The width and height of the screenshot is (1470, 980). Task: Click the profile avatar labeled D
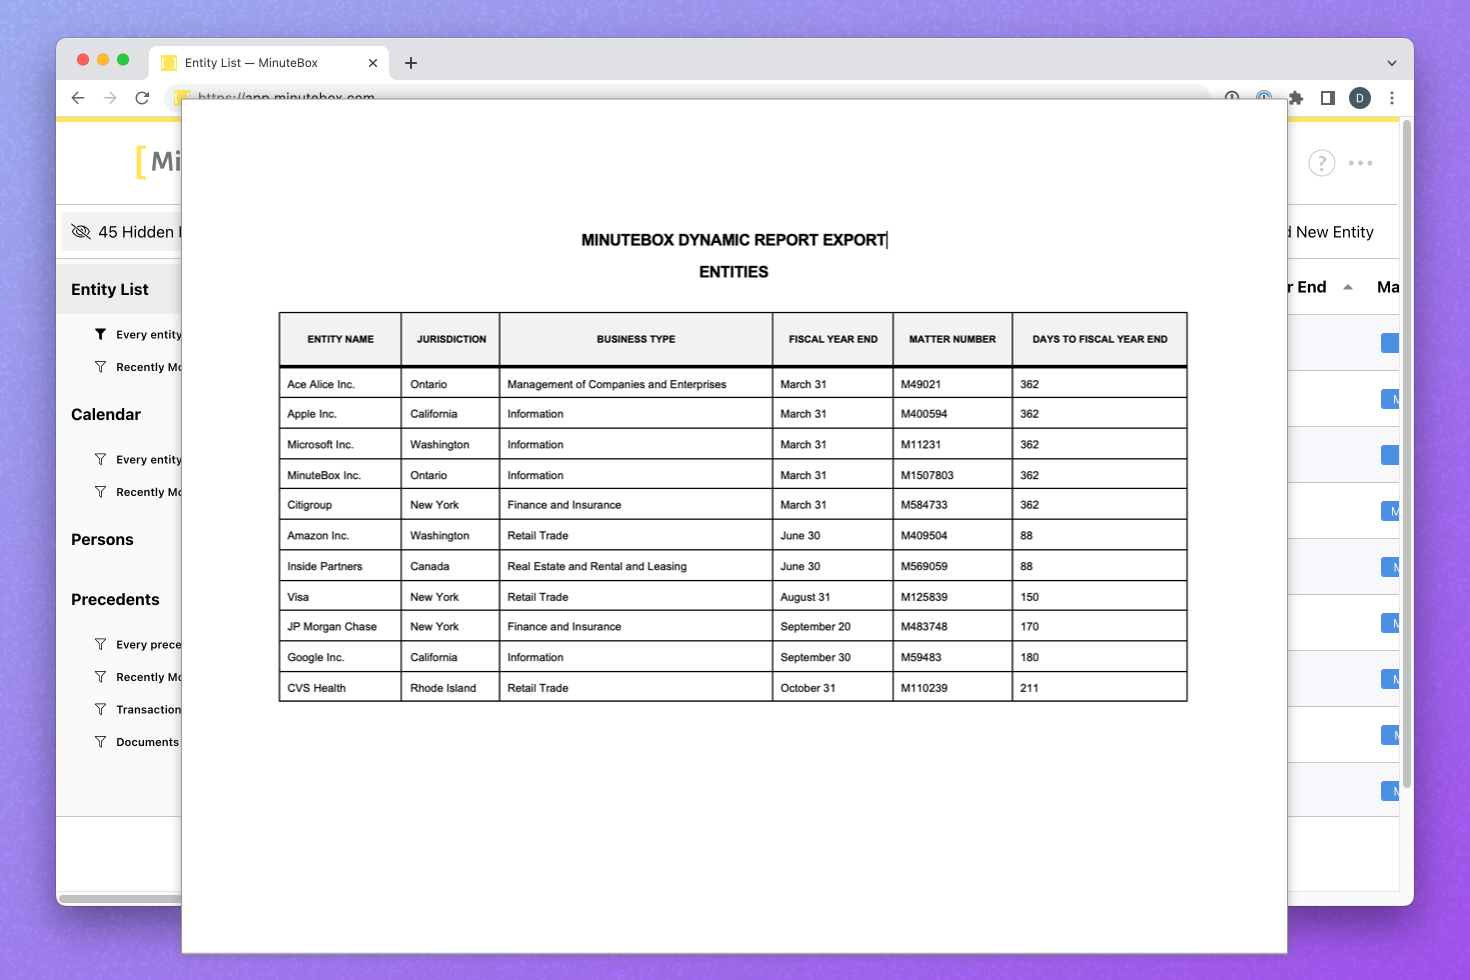(x=1359, y=98)
